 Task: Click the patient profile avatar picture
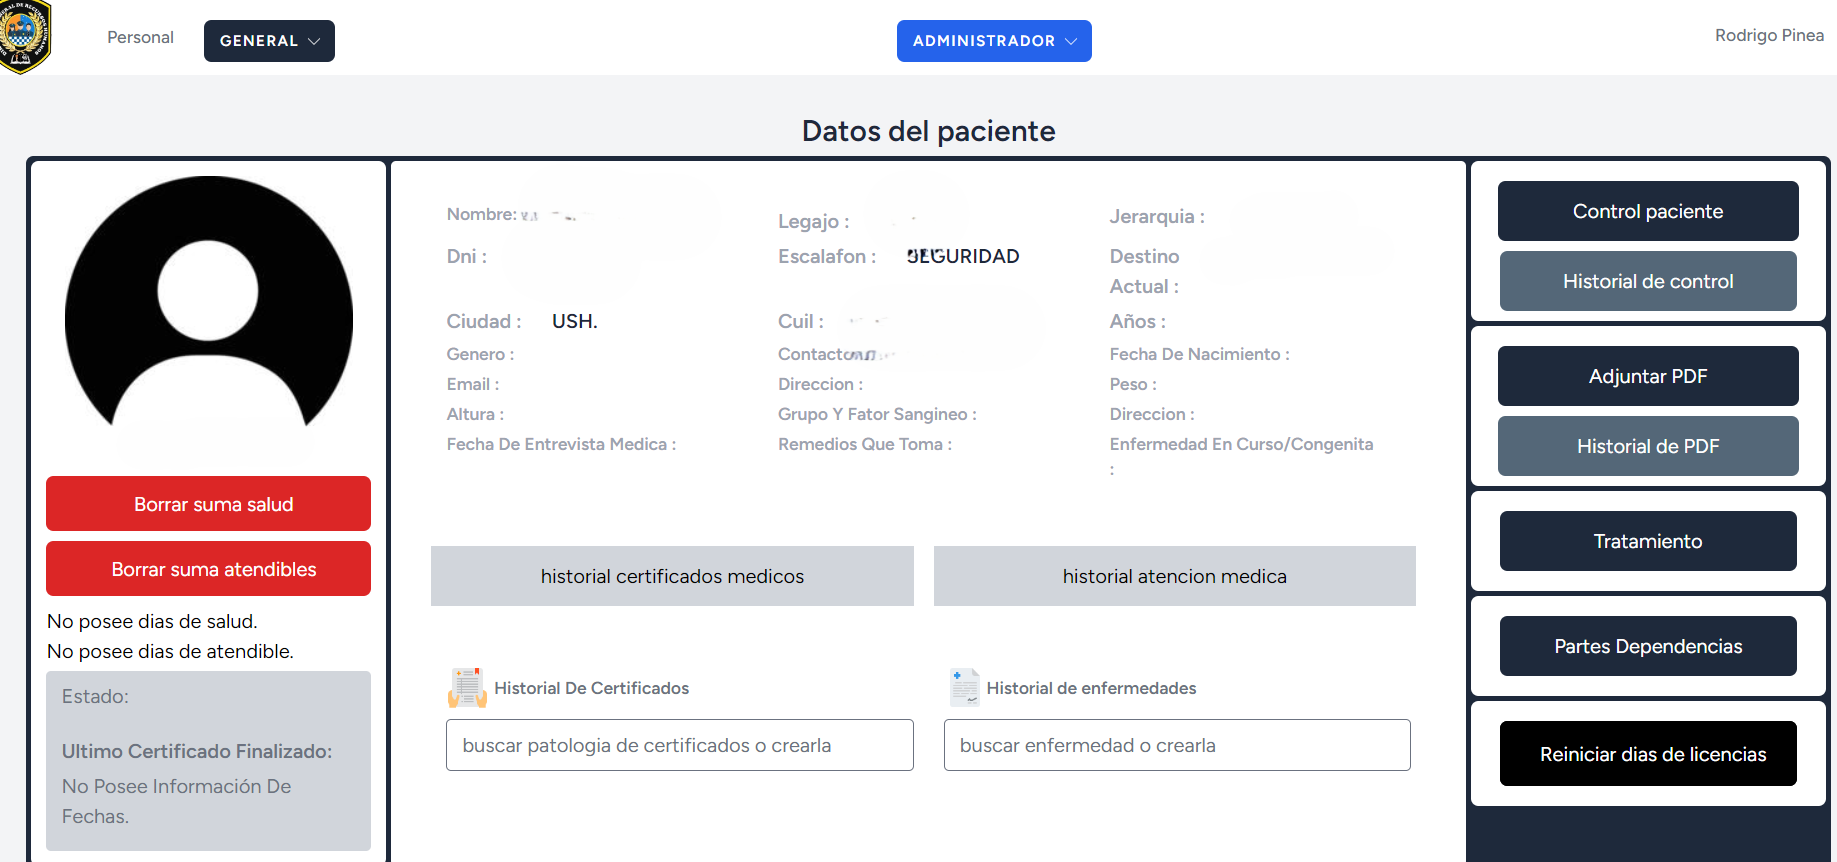click(209, 310)
